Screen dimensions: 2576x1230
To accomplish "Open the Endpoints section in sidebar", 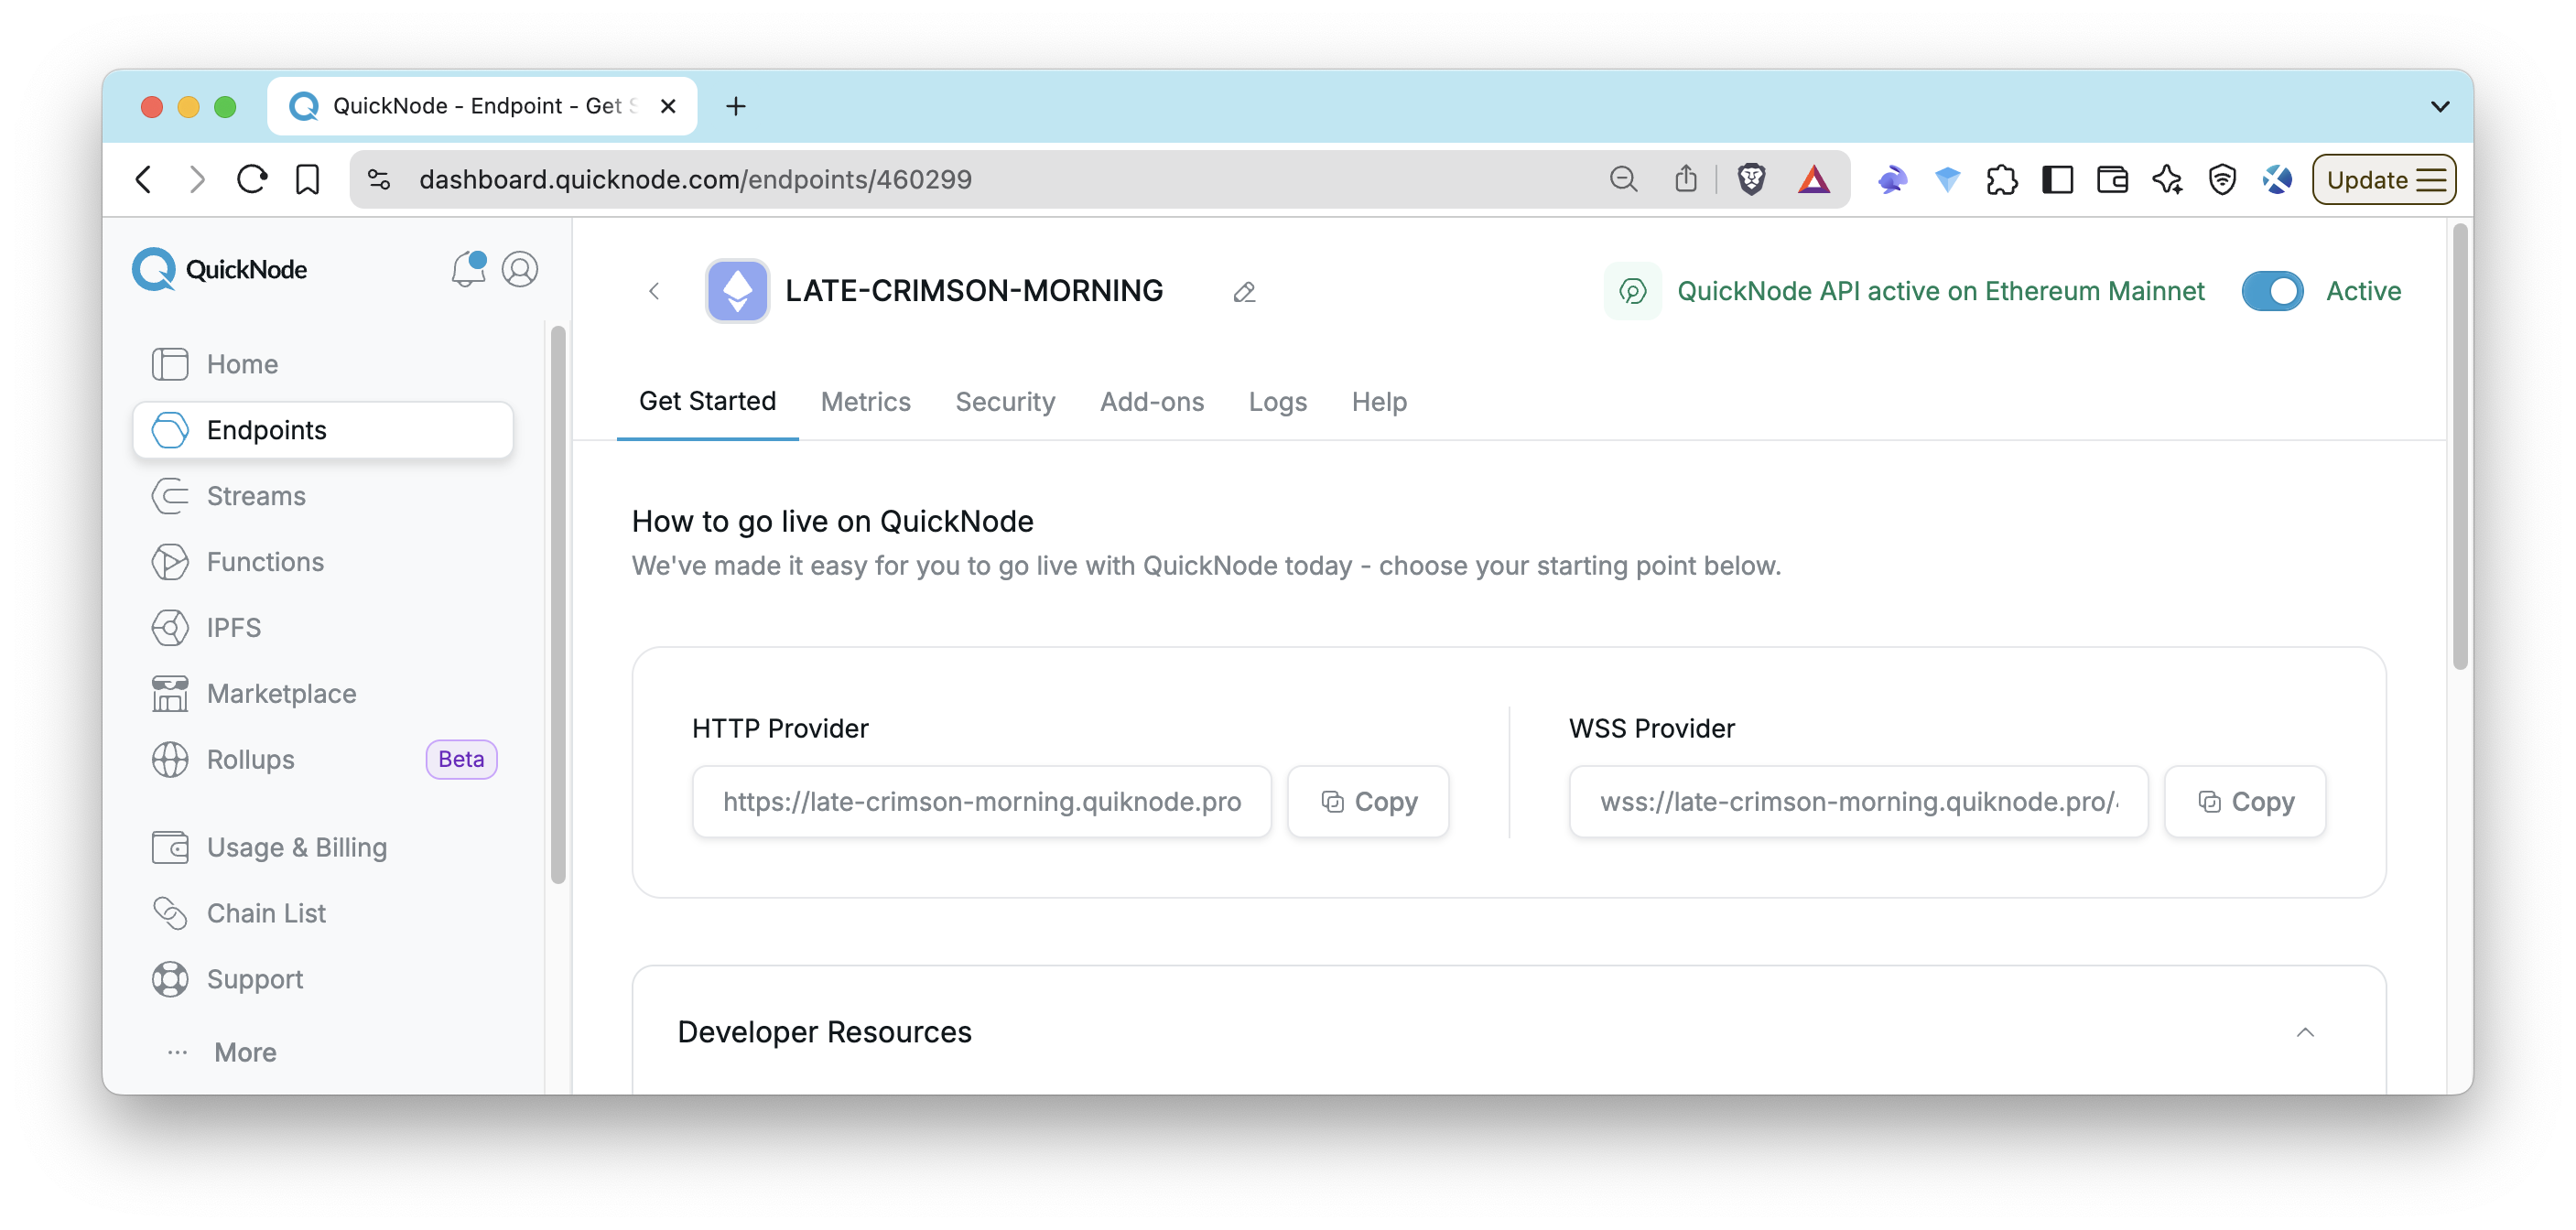I will pos(266,430).
